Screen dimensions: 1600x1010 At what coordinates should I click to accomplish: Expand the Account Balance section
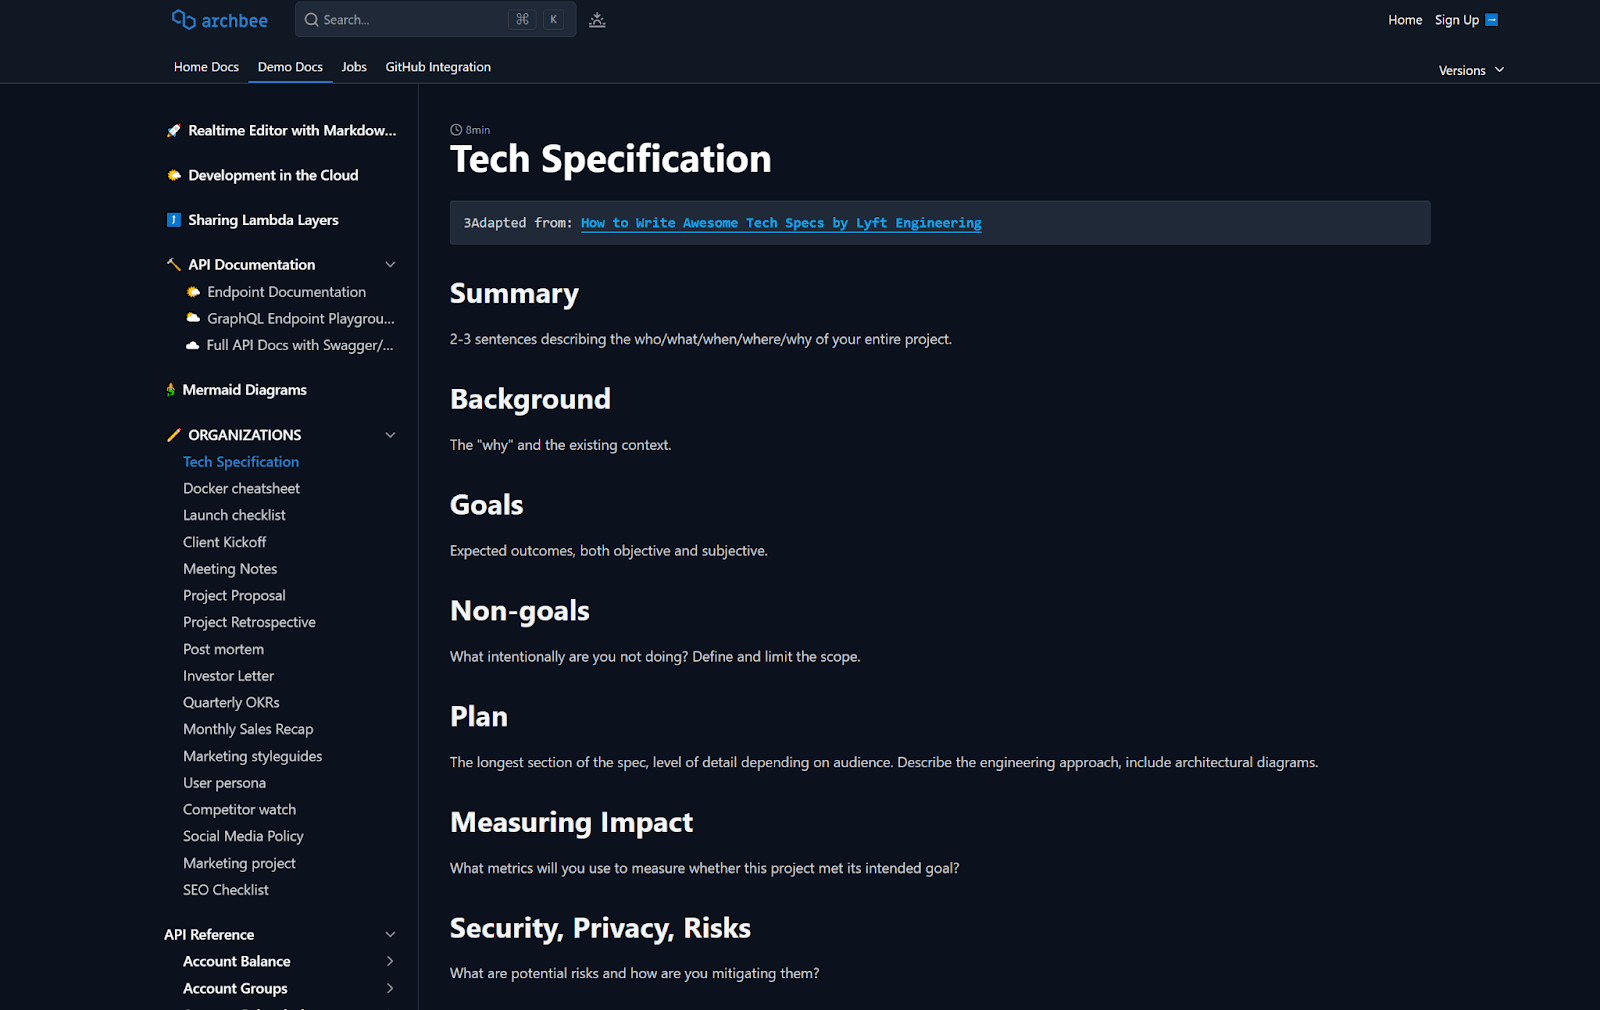(390, 960)
